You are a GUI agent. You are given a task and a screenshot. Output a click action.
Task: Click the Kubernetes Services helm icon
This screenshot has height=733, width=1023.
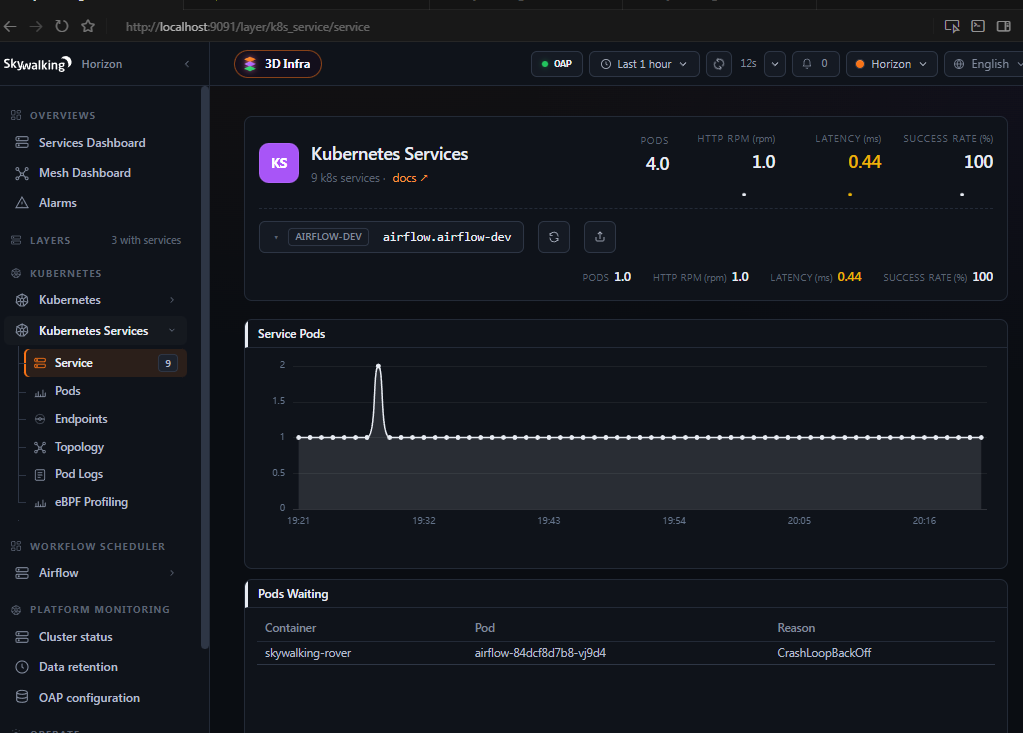[22, 331]
